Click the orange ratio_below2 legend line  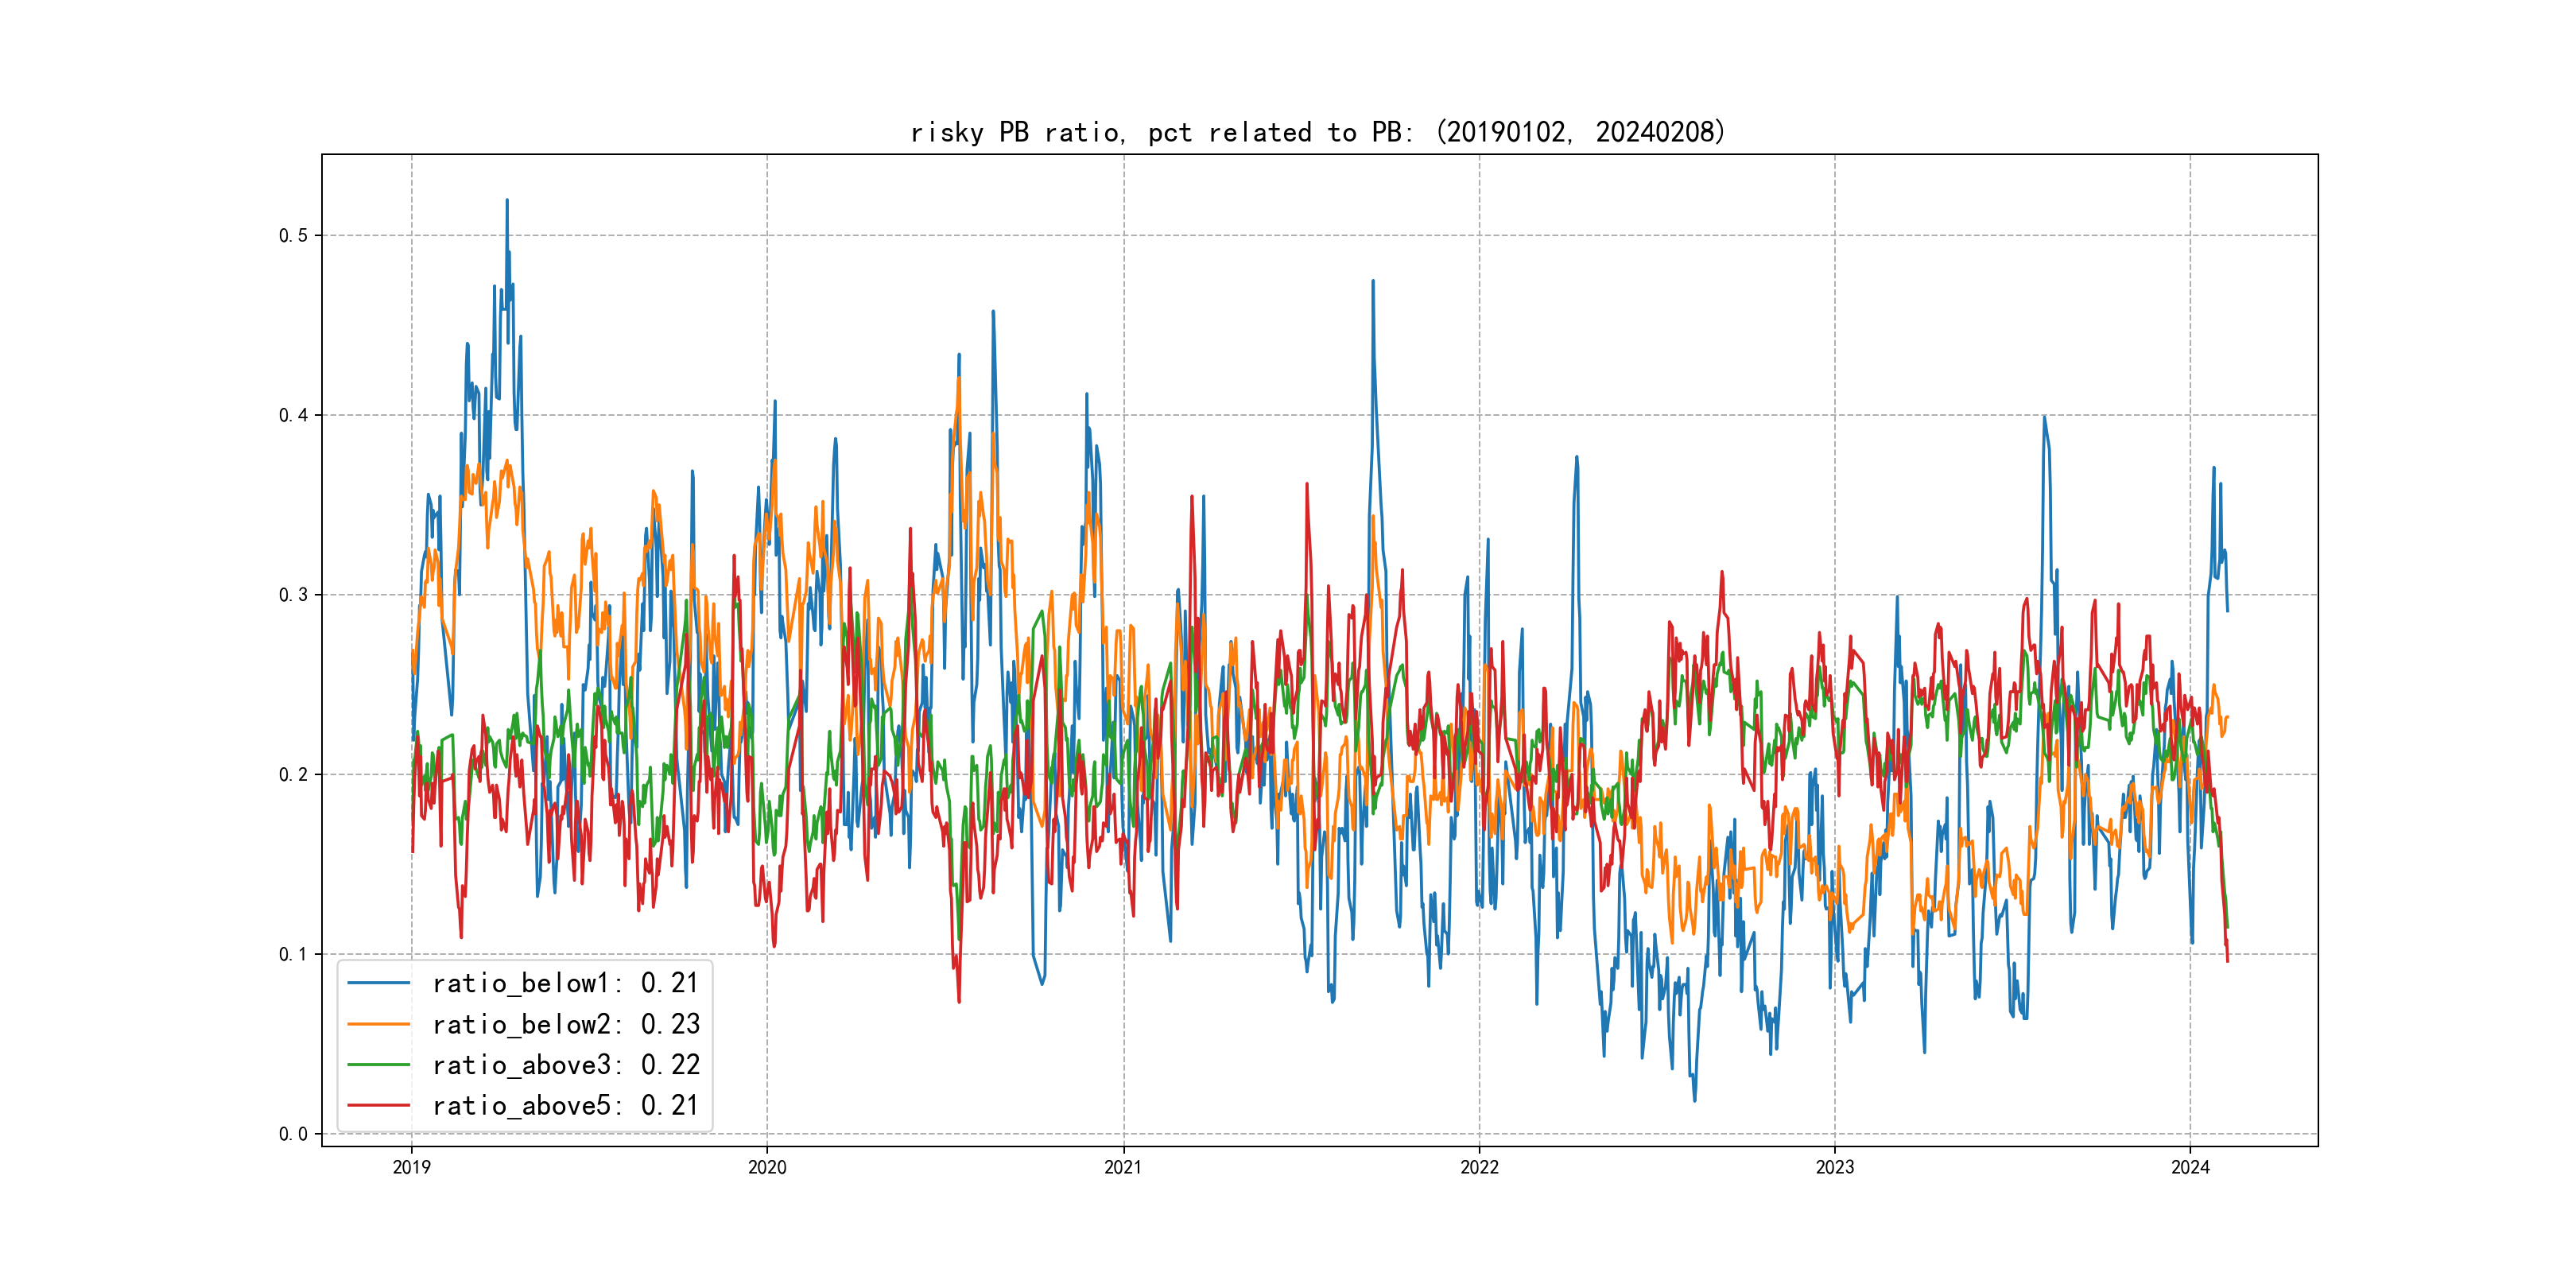pos(378,1024)
